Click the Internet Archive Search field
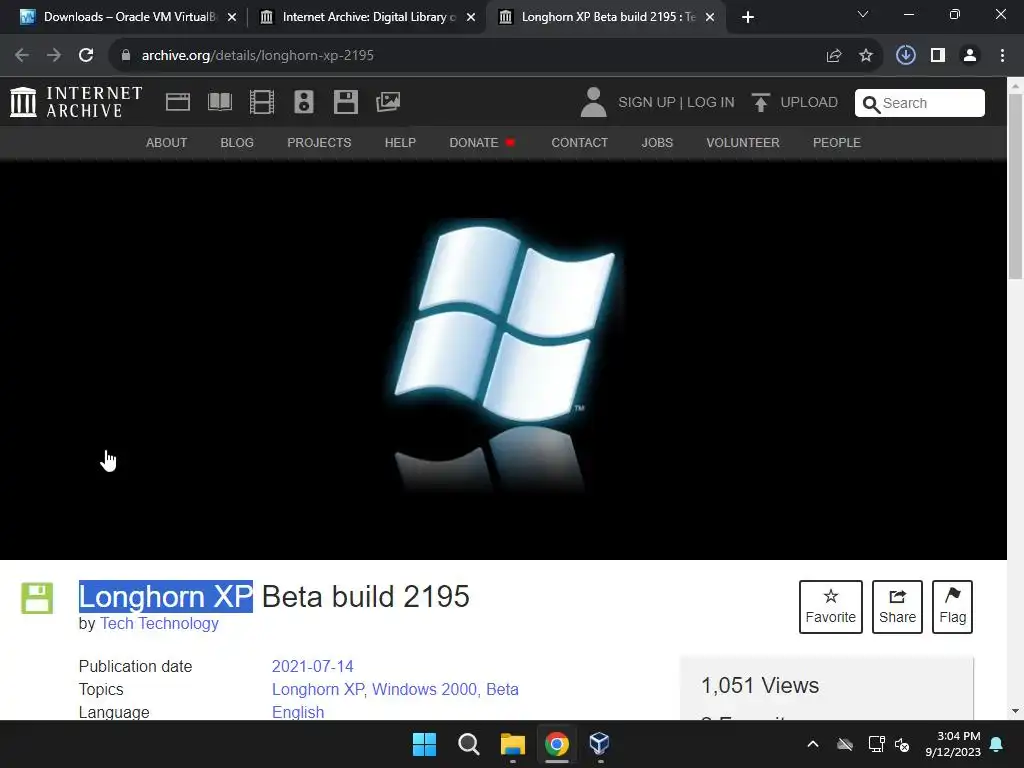 [920, 103]
